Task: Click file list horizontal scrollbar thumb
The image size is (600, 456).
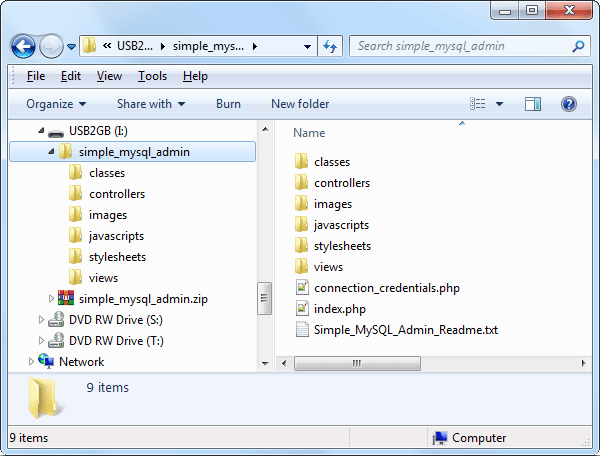Action: [357, 363]
